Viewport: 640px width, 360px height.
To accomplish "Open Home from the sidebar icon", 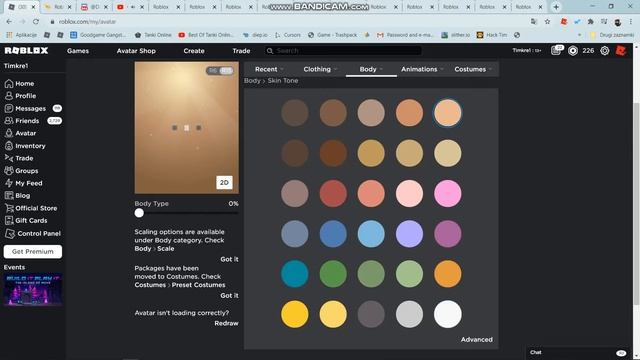I will pos(9,84).
